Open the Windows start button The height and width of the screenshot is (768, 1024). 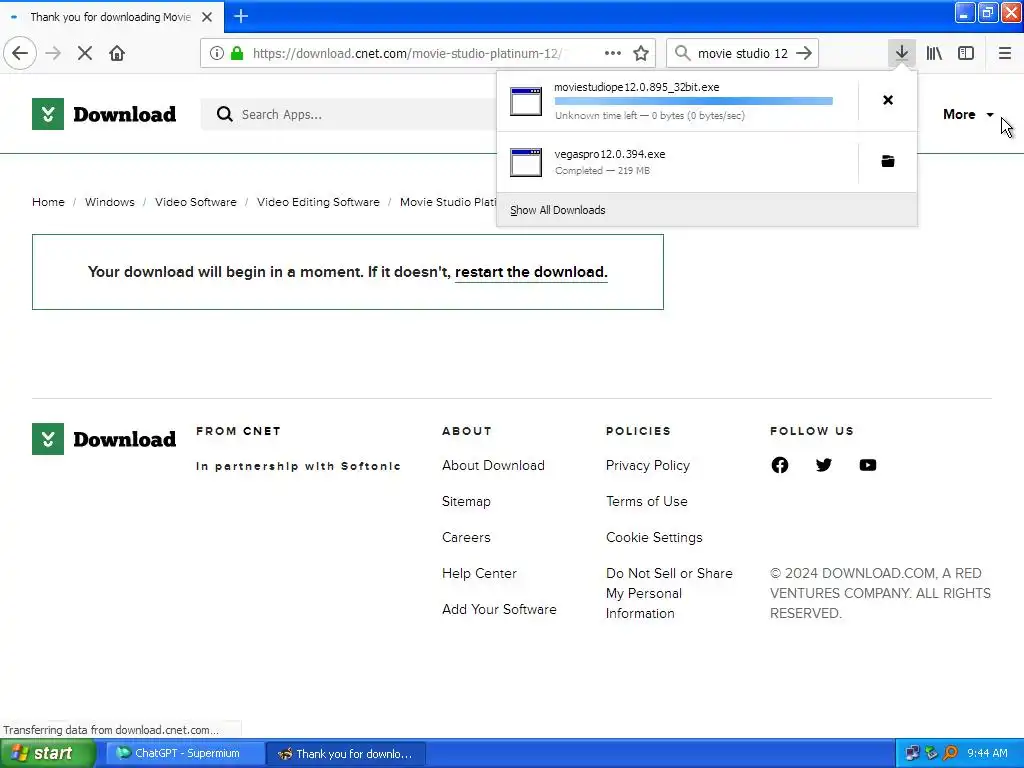[47, 753]
